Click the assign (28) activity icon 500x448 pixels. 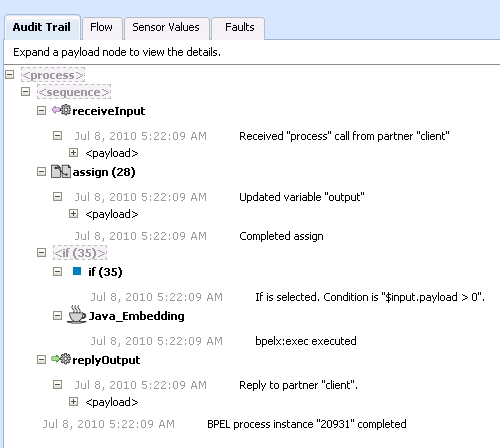click(61, 171)
